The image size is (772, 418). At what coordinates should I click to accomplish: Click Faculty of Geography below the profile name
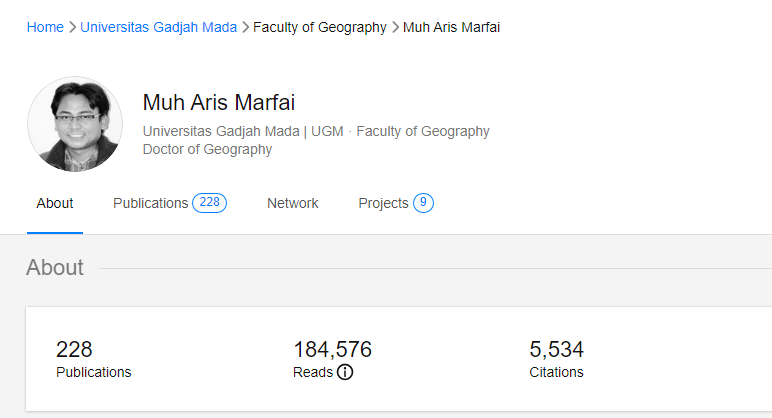tap(423, 131)
